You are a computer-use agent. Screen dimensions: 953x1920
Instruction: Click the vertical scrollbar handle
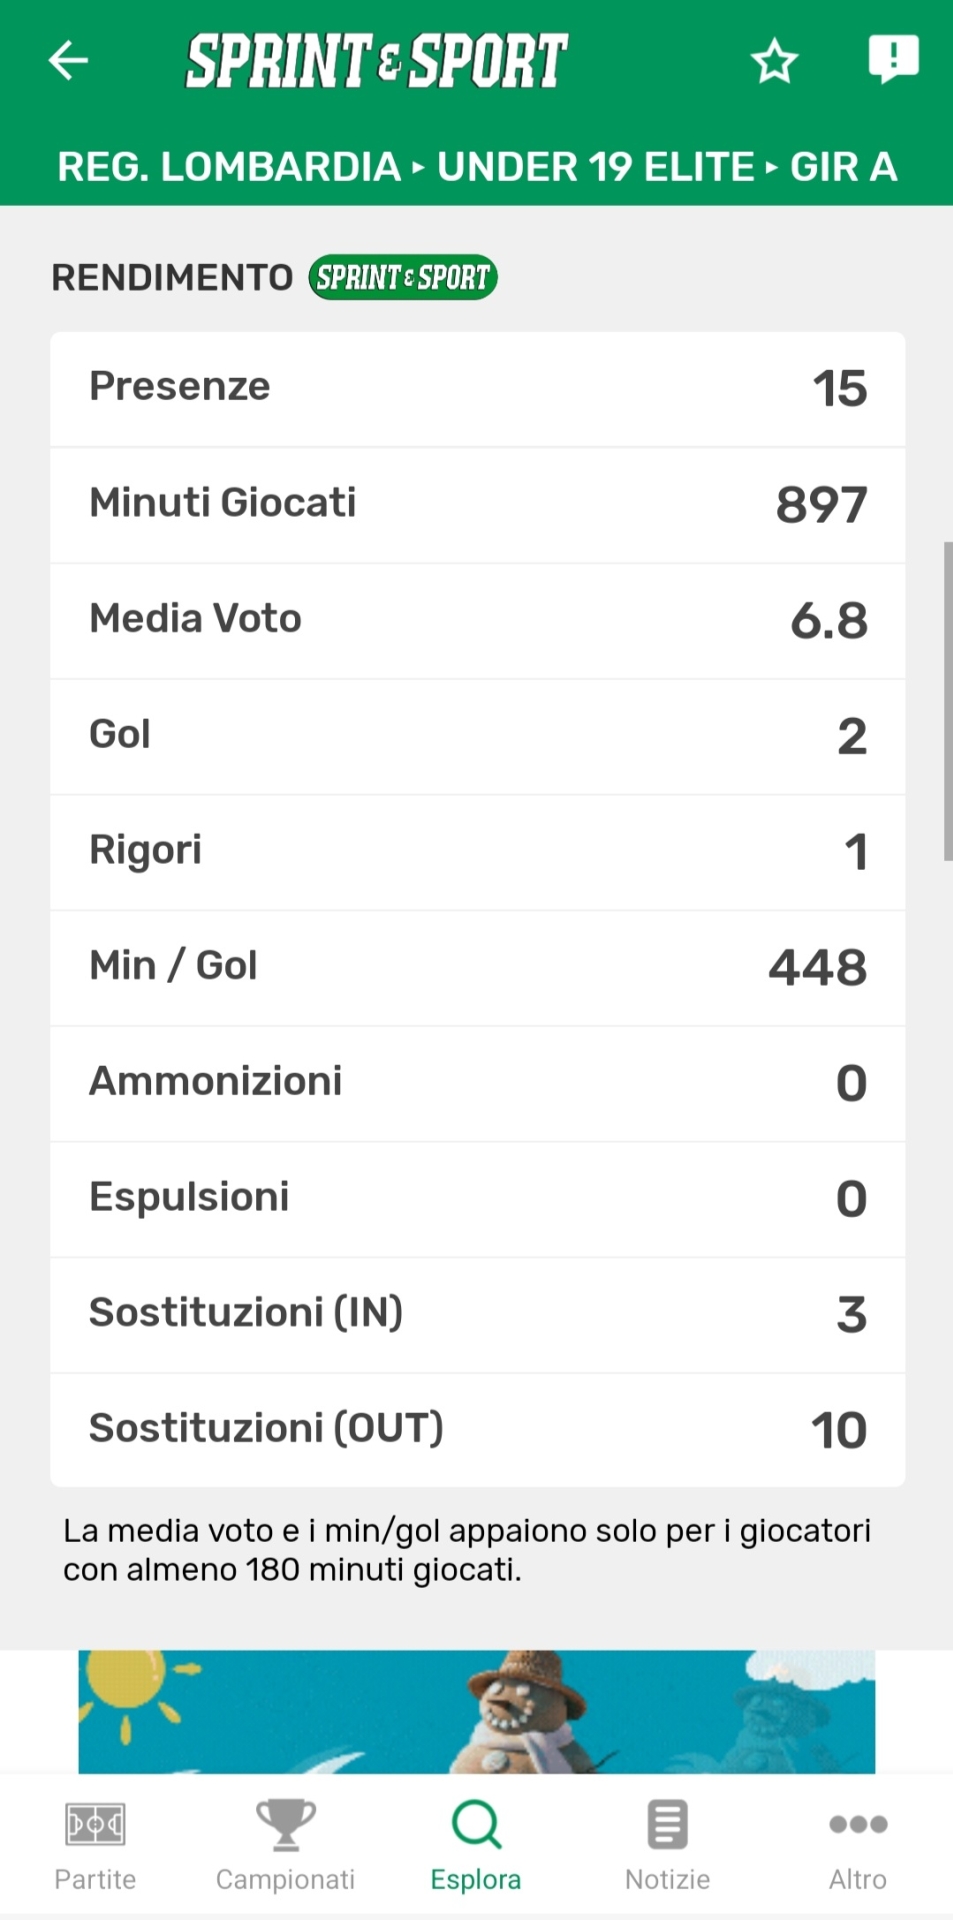947,700
